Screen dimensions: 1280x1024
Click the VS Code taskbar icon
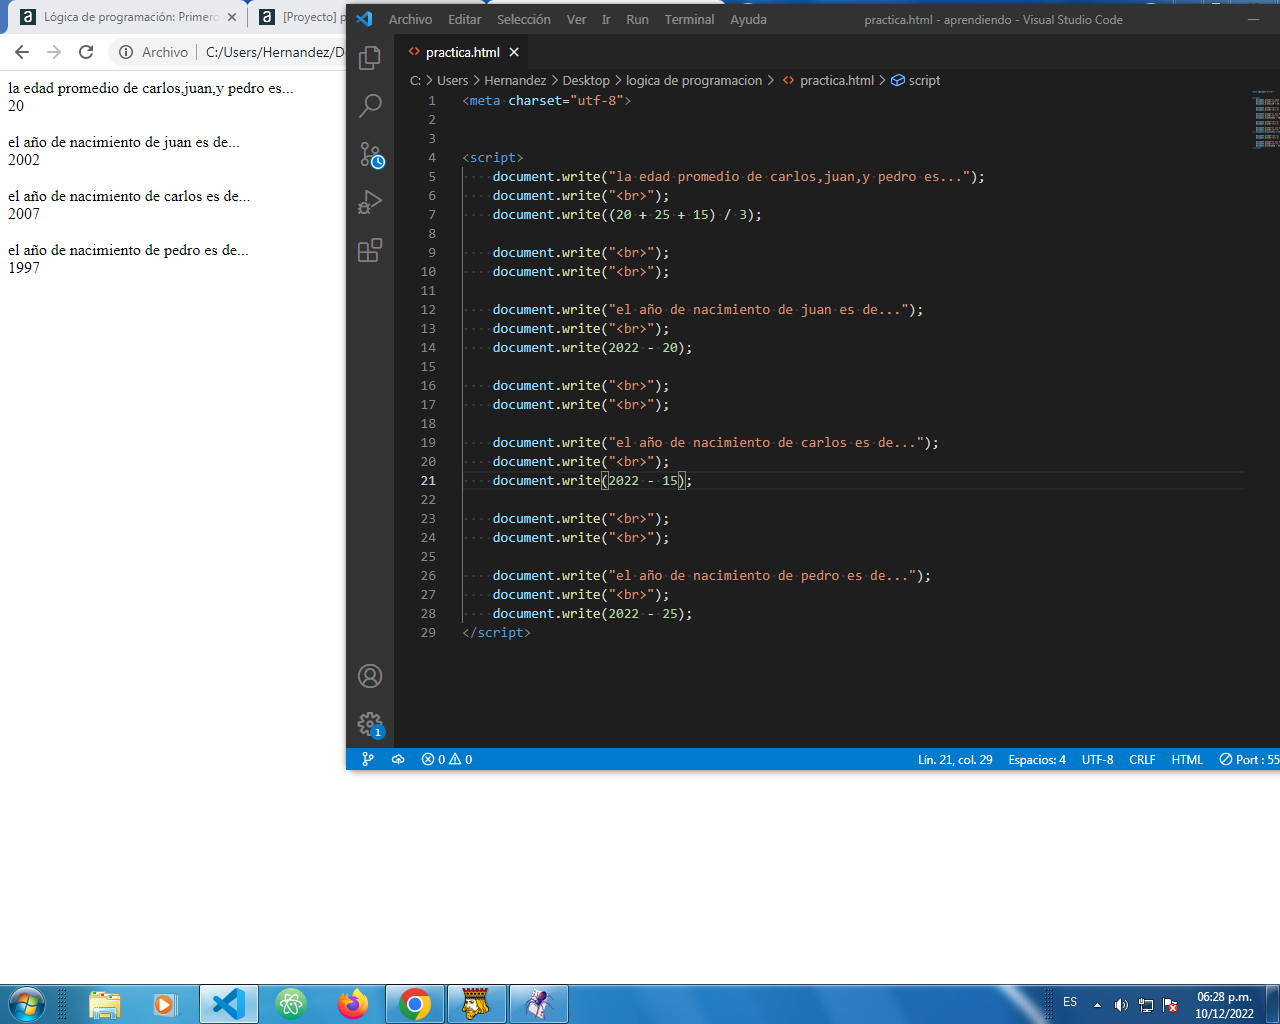(x=229, y=1004)
